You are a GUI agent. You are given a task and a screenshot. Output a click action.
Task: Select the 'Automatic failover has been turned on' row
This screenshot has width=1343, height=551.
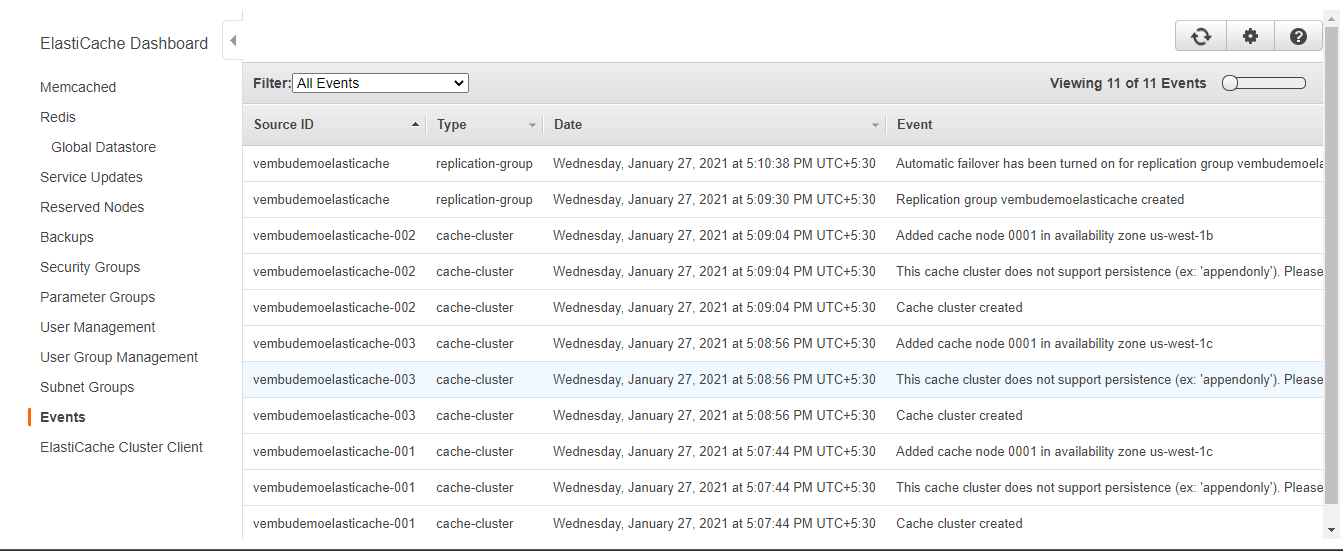click(x=783, y=163)
